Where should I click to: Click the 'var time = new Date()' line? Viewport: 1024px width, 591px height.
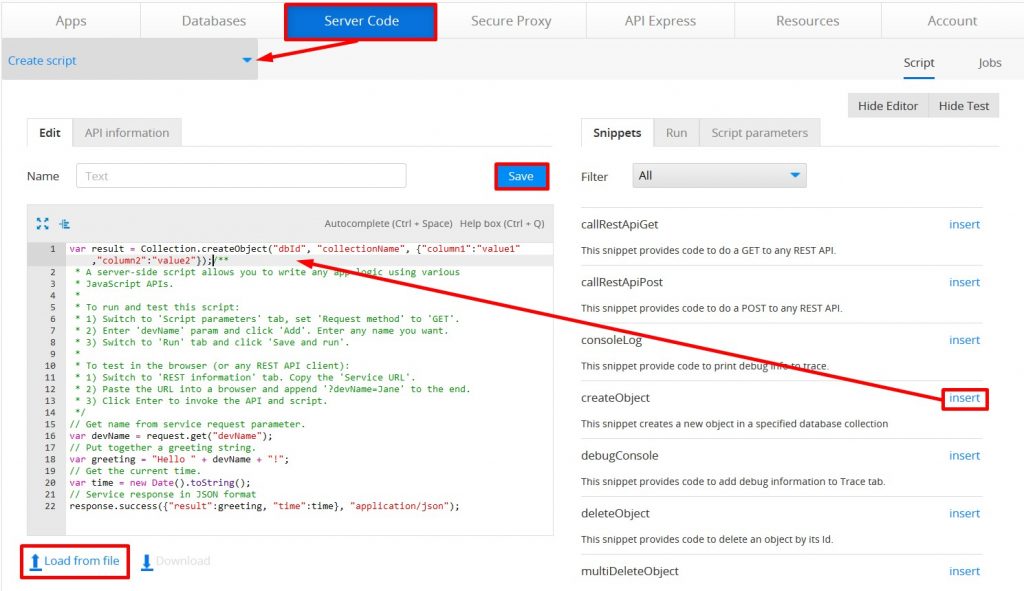pyautogui.click(x=160, y=483)
